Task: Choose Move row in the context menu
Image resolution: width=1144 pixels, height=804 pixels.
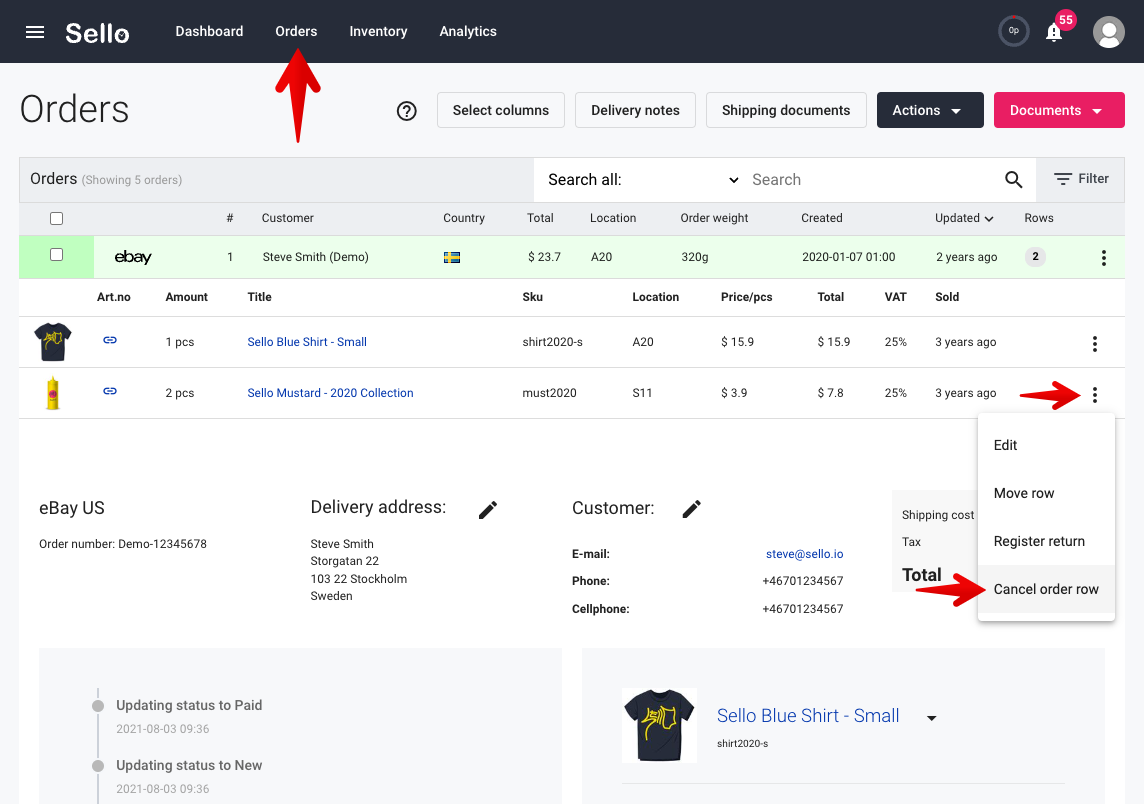Action: pos(1046,493)
